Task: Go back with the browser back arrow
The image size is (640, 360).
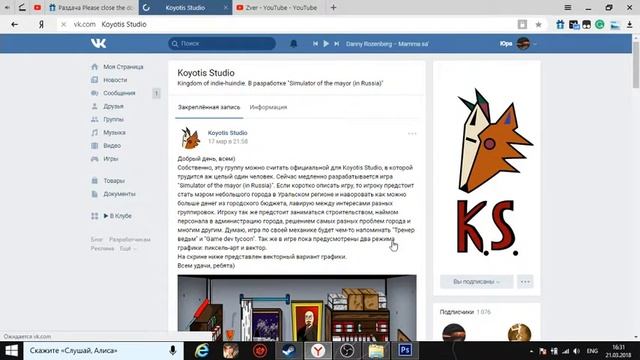Action: click(15, 24)
